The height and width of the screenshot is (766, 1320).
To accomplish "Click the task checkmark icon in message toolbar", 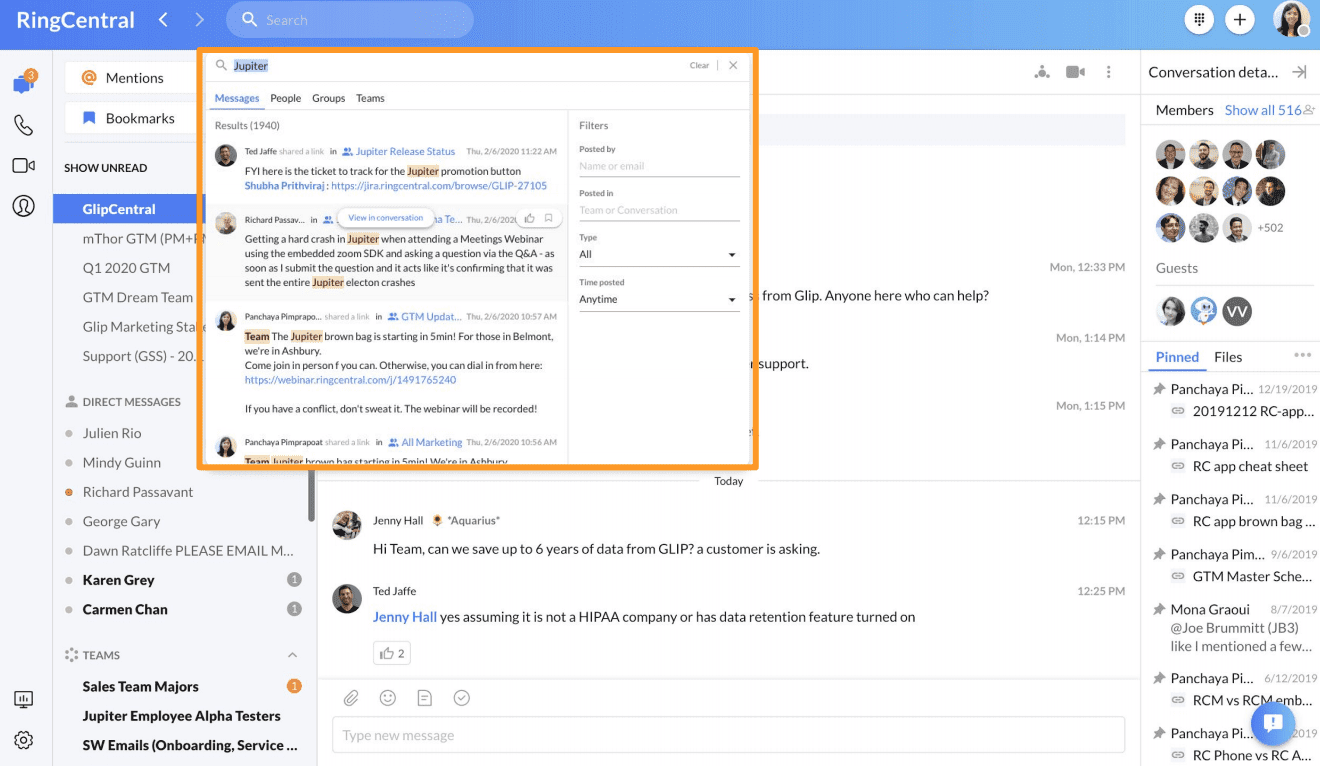I will pos(461,698).
